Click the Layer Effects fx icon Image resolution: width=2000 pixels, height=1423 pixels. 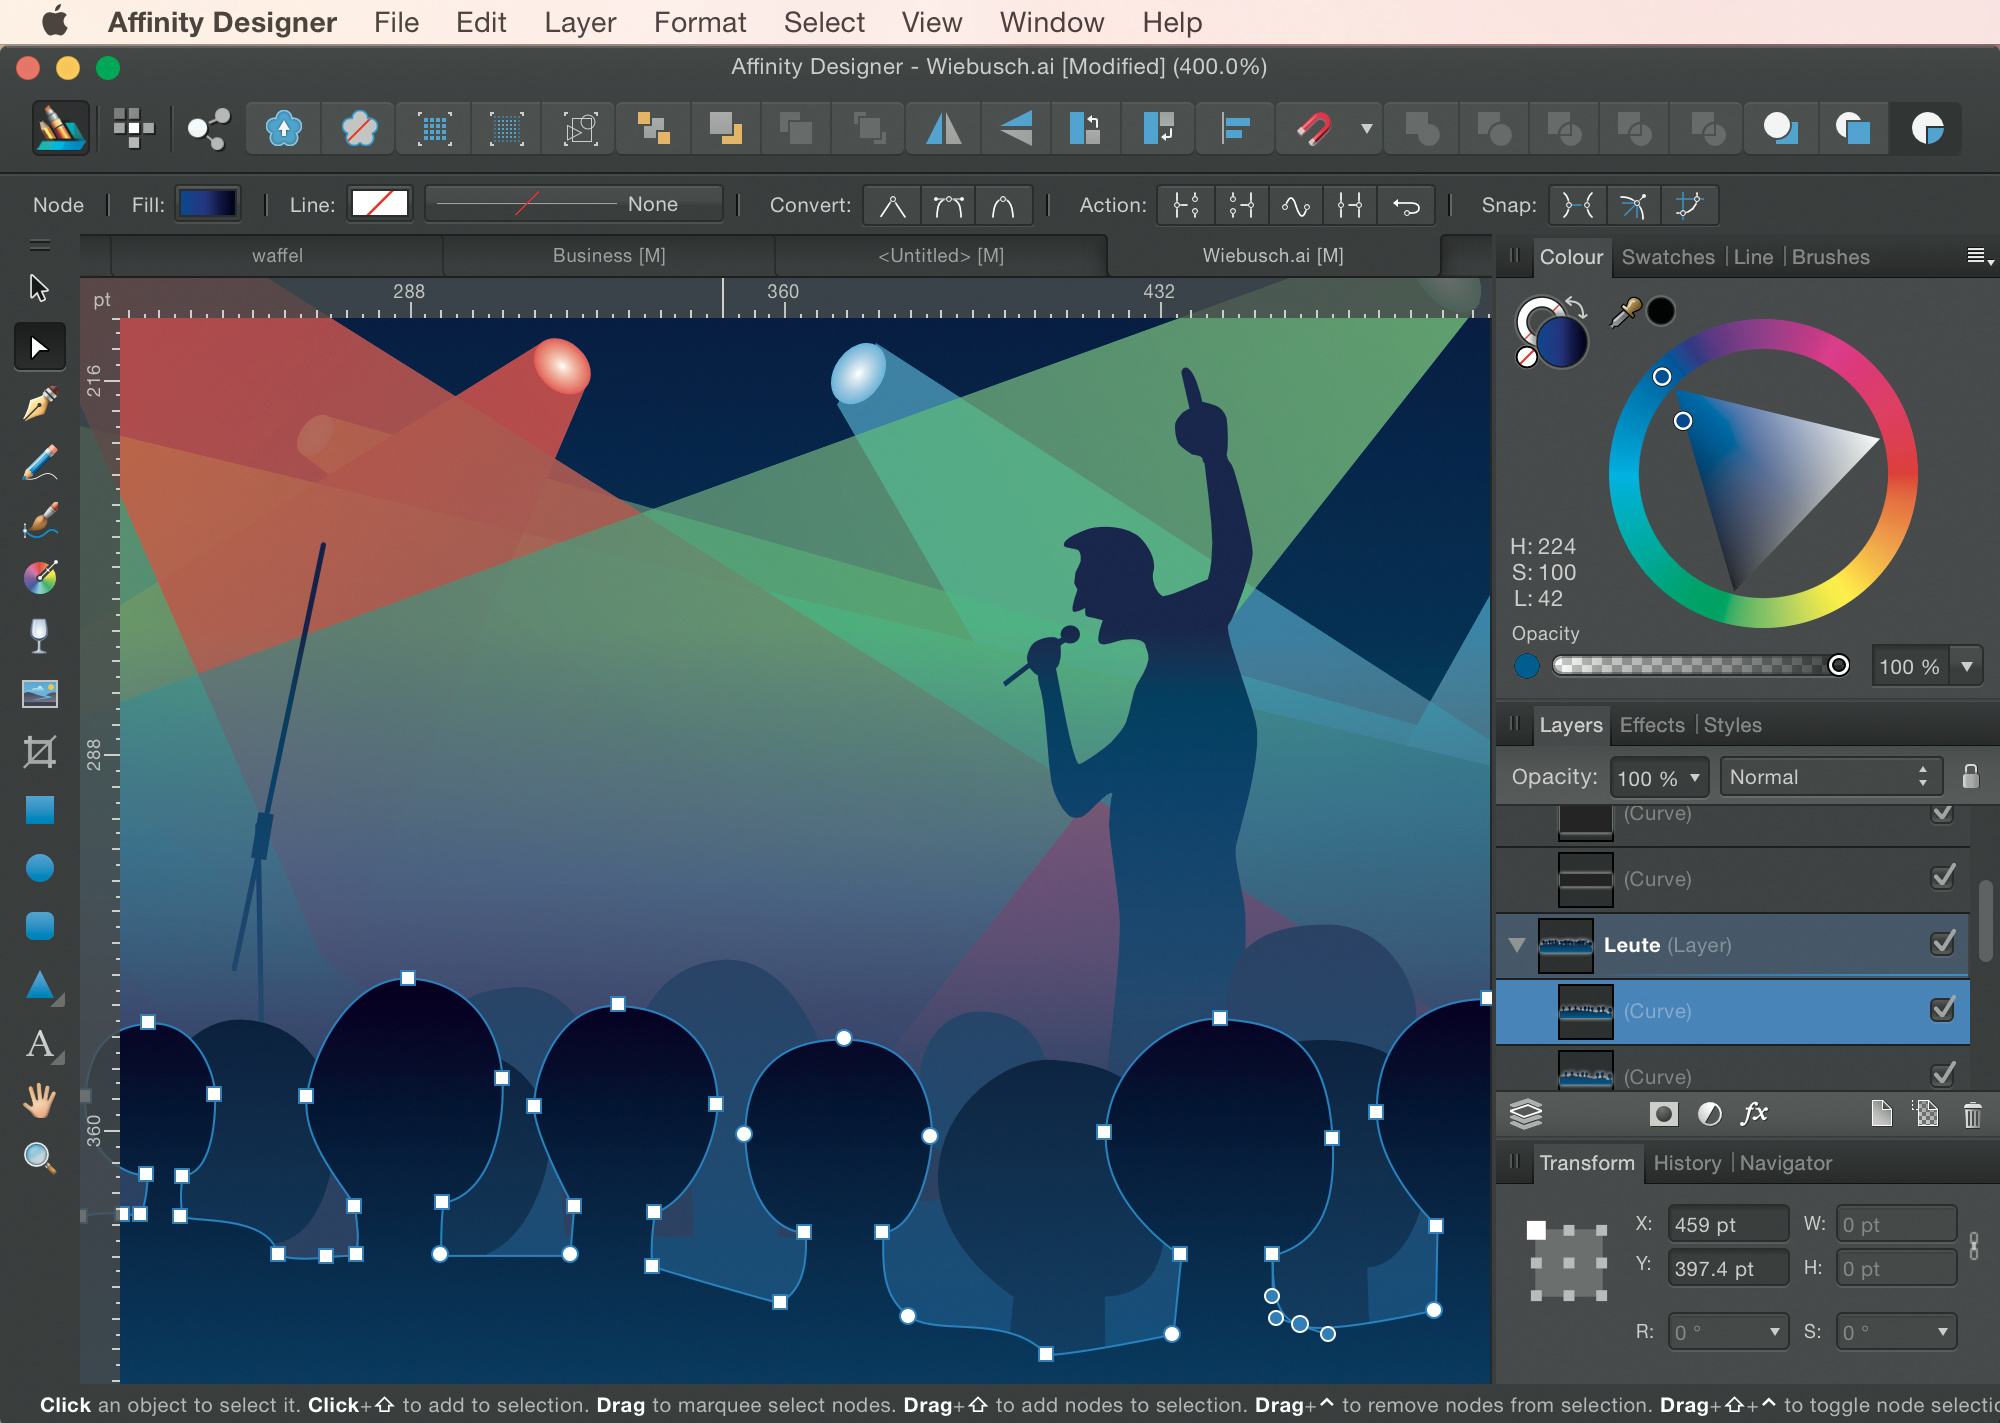tap(1755, 1113)
